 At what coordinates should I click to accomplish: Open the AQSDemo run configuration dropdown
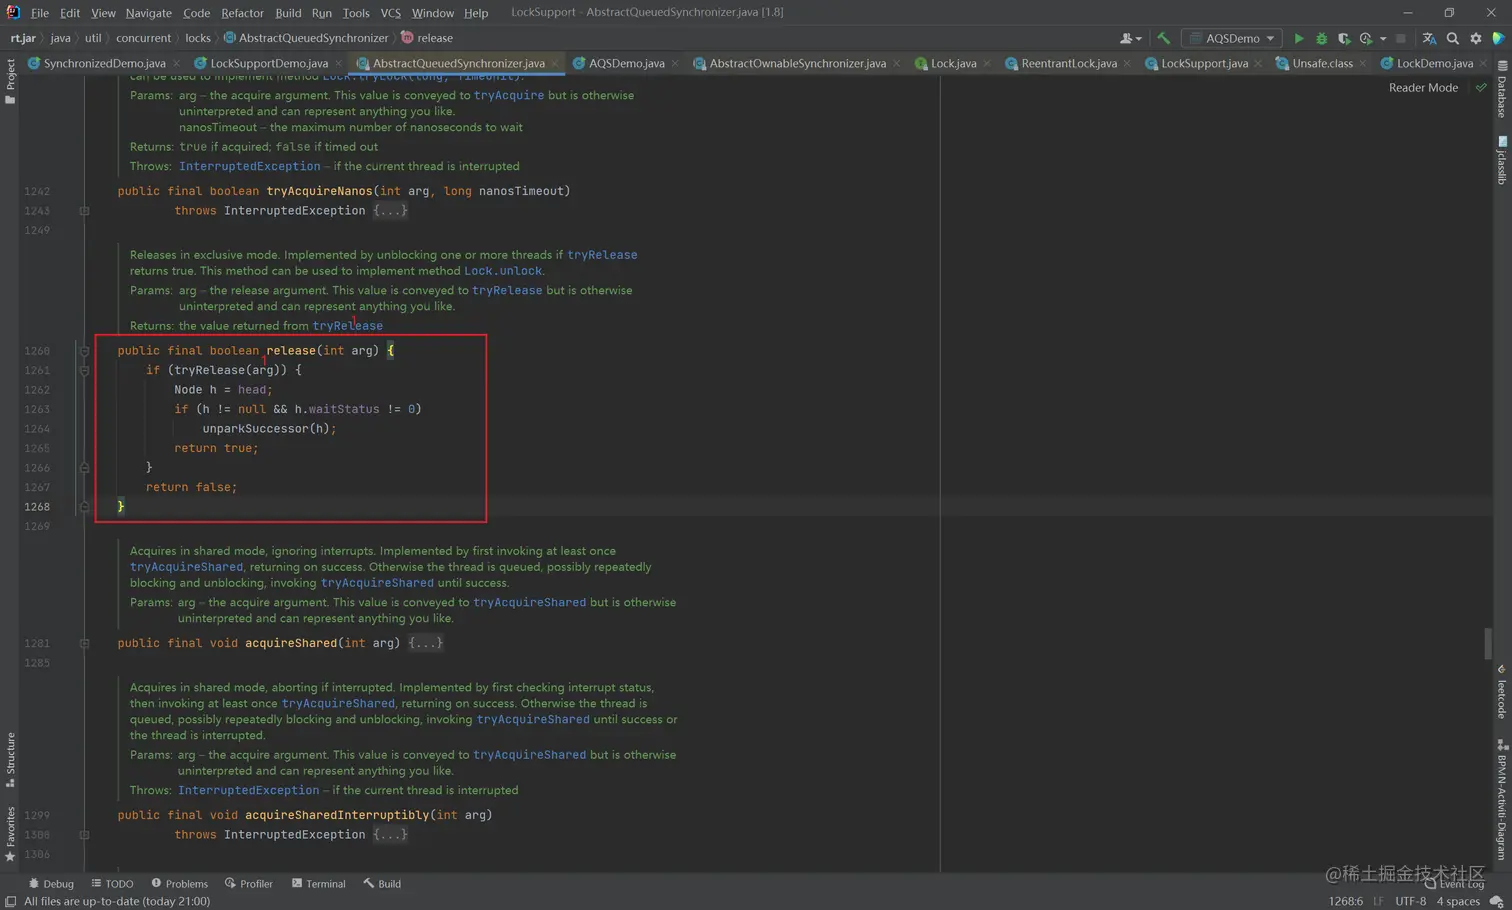pos(1232,38)
